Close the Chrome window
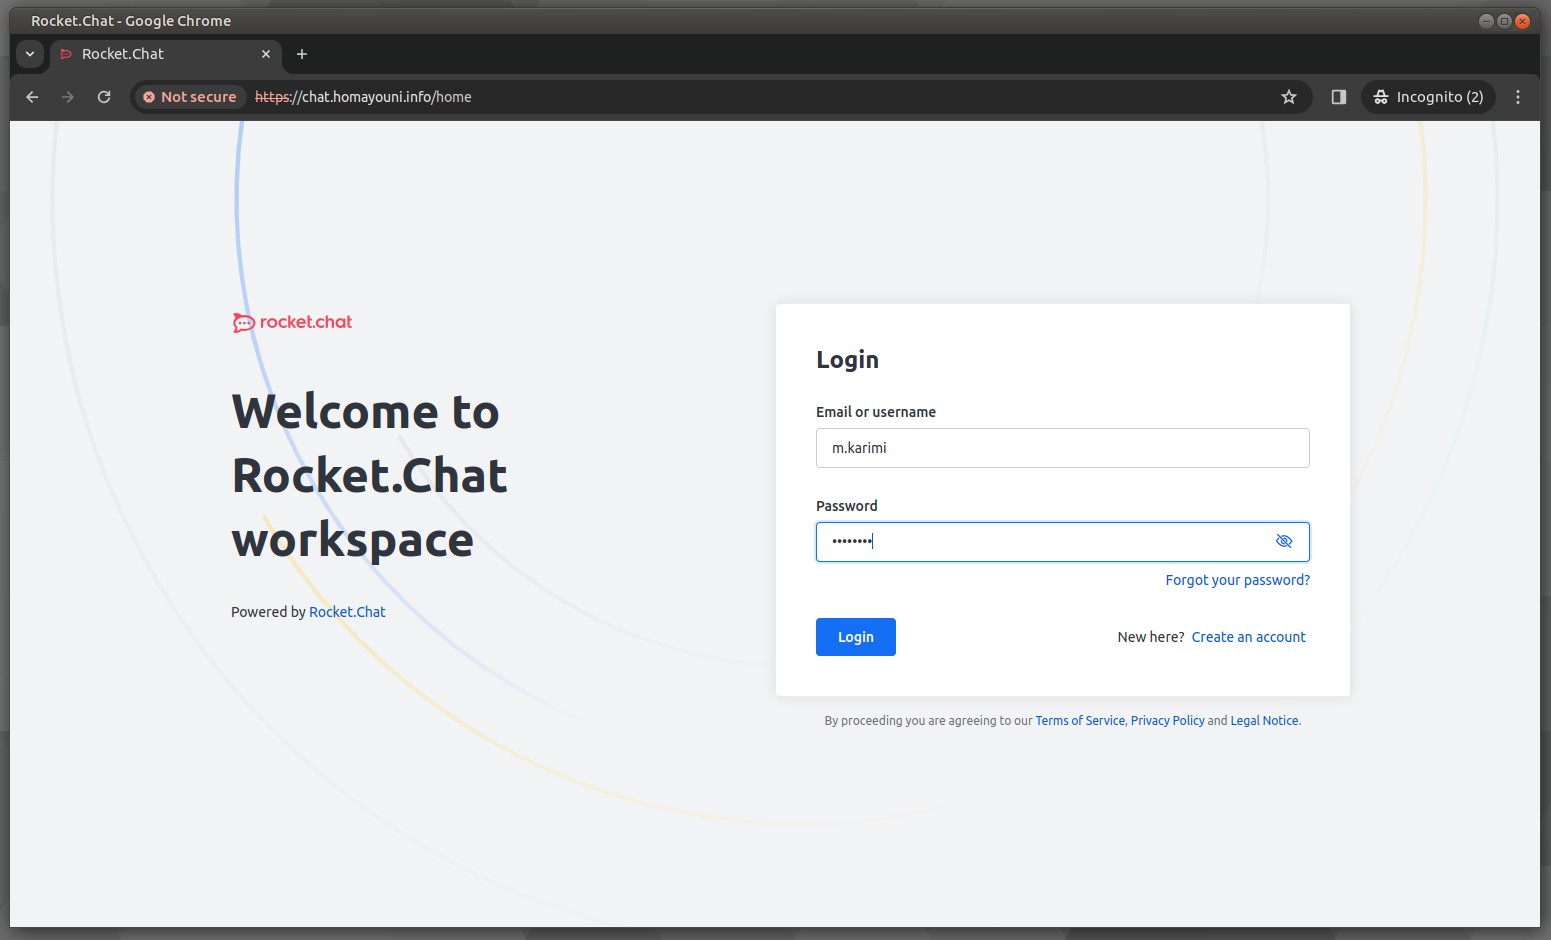Image resolution: width=1551 pixels, height=940 pixels. [1522, 21]
